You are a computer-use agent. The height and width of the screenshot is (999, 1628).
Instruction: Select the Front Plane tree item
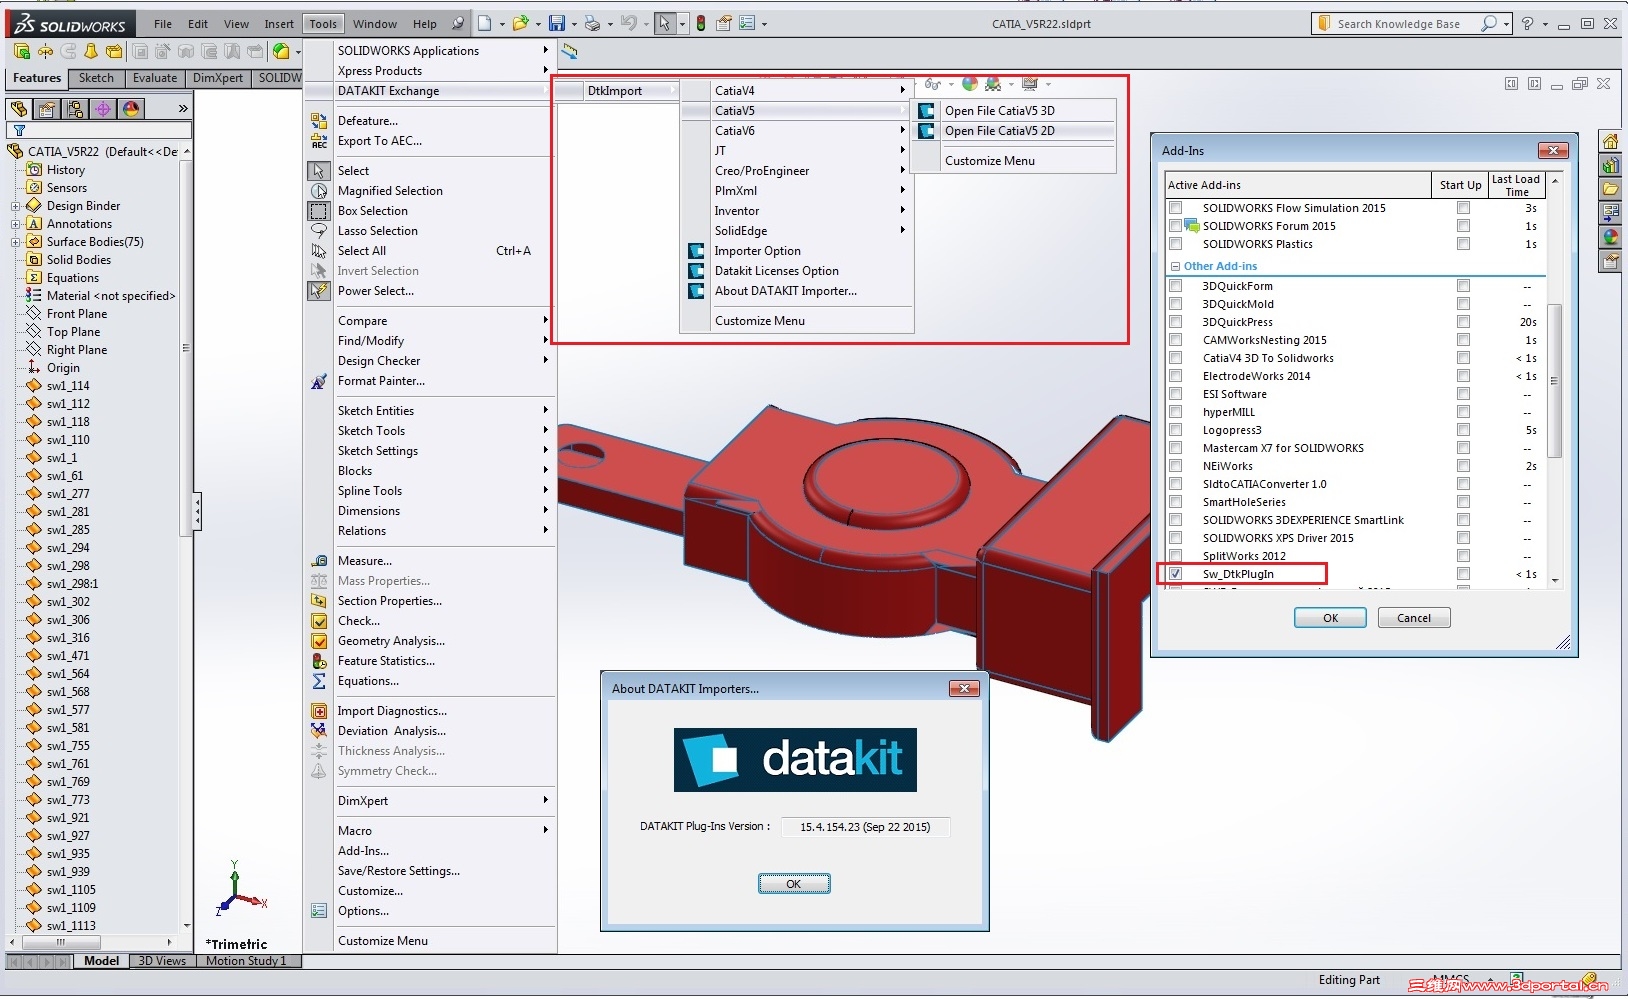[77, 314]
